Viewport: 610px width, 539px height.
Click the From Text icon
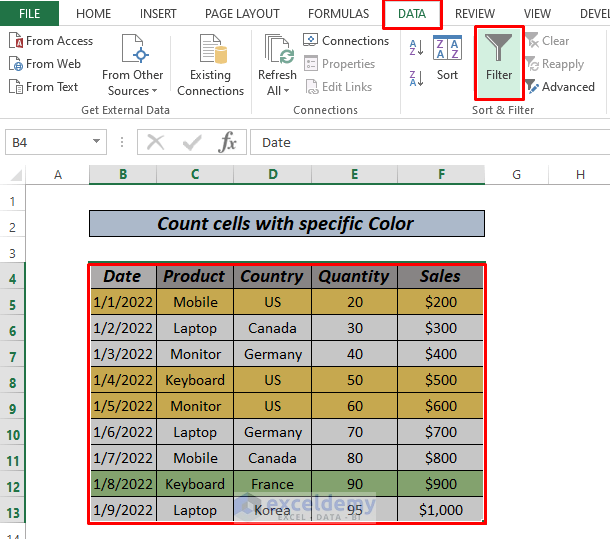click(x=15, y=87)
